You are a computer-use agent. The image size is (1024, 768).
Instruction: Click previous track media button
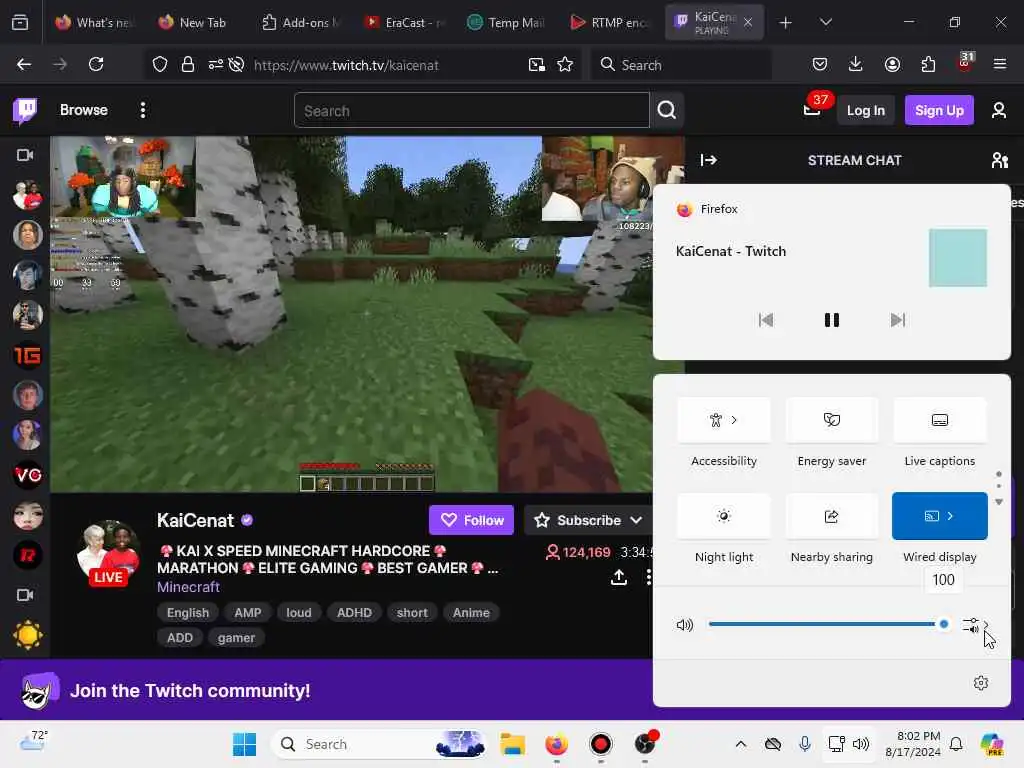[x=765, y=320]
